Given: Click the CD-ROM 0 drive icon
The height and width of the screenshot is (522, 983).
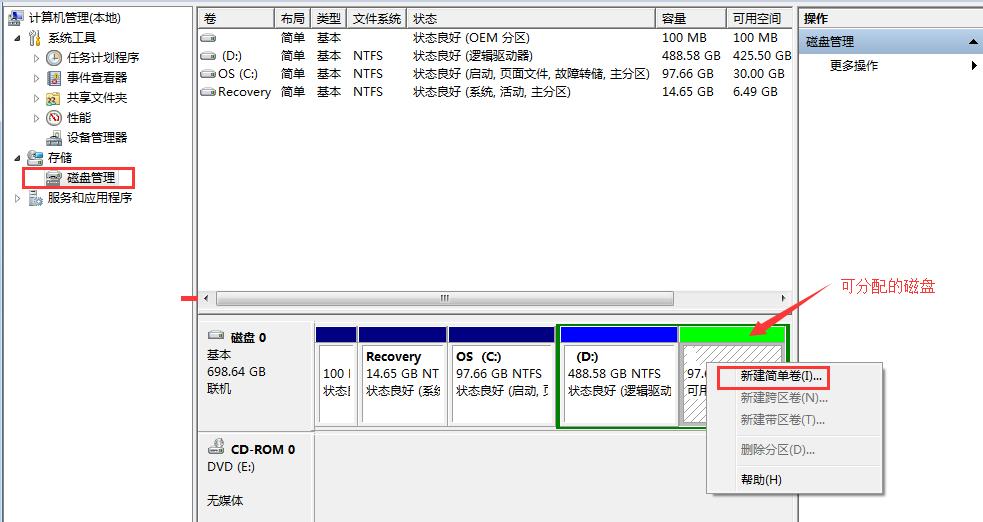Looking at the screenshot, I should [216, 447].
